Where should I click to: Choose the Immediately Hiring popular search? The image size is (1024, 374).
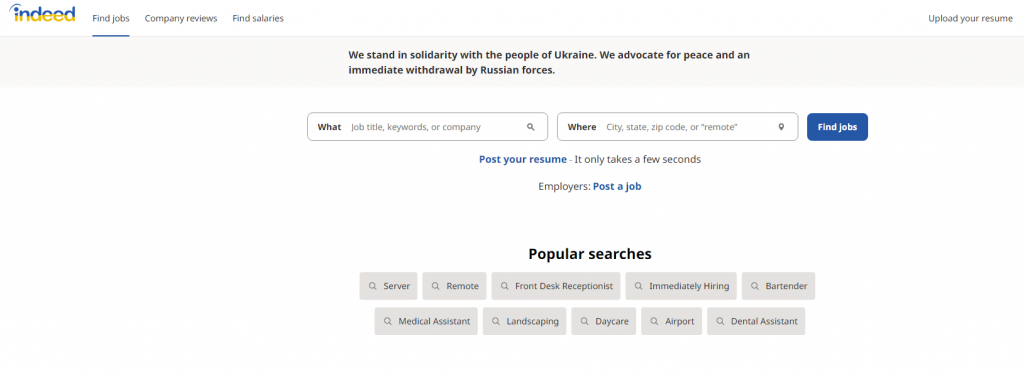pyautogui.click(x=681, y=286)
